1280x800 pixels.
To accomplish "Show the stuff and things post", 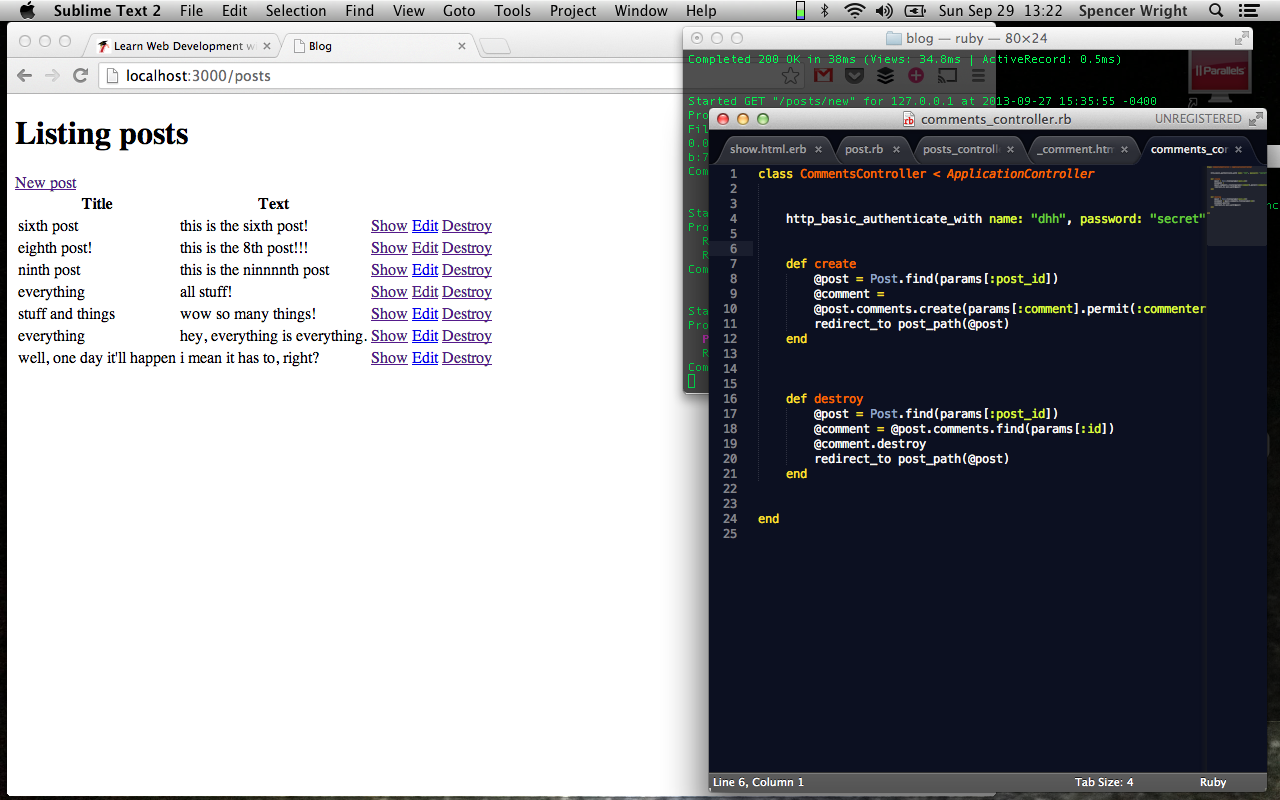I will [x=389, y=314].
